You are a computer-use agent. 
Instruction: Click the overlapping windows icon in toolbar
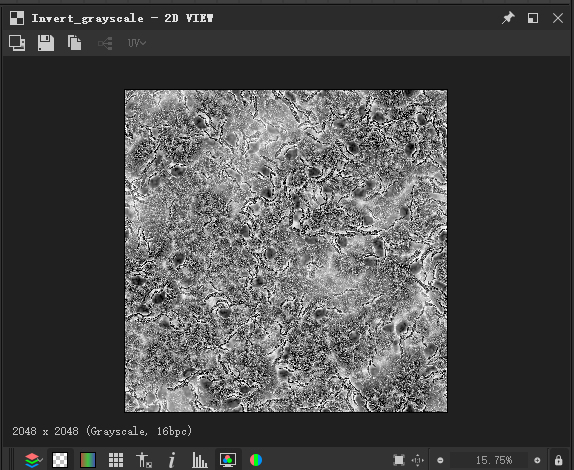pos(17,43)
